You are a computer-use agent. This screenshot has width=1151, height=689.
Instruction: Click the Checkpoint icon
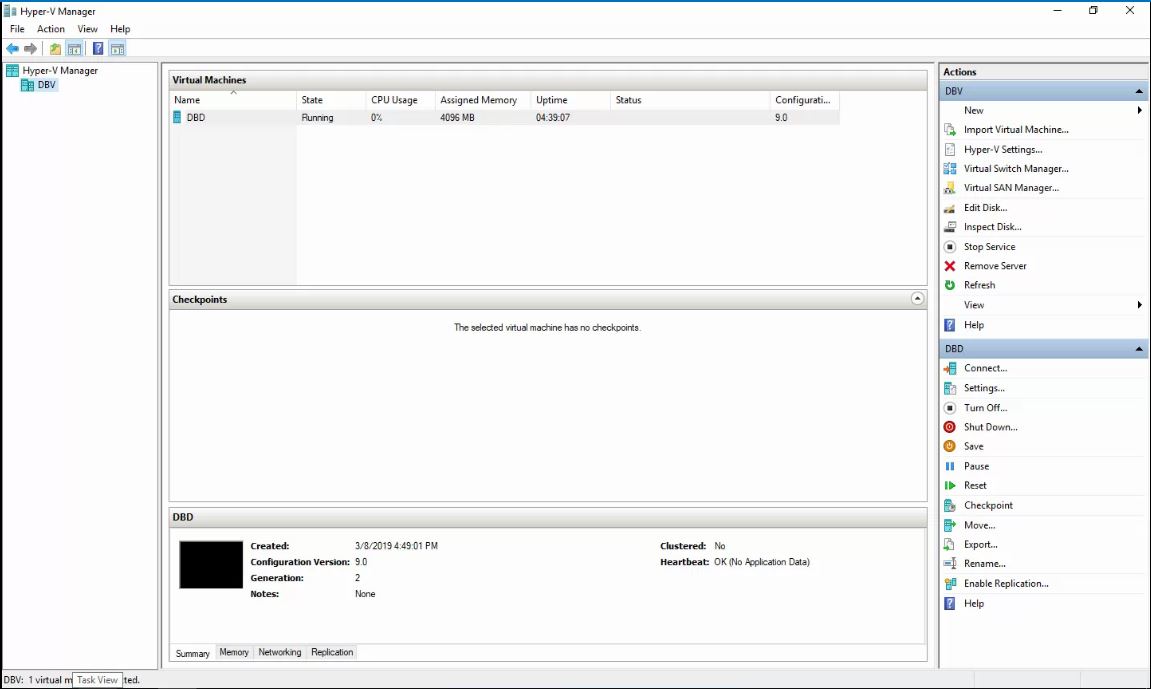coord(950,506)
